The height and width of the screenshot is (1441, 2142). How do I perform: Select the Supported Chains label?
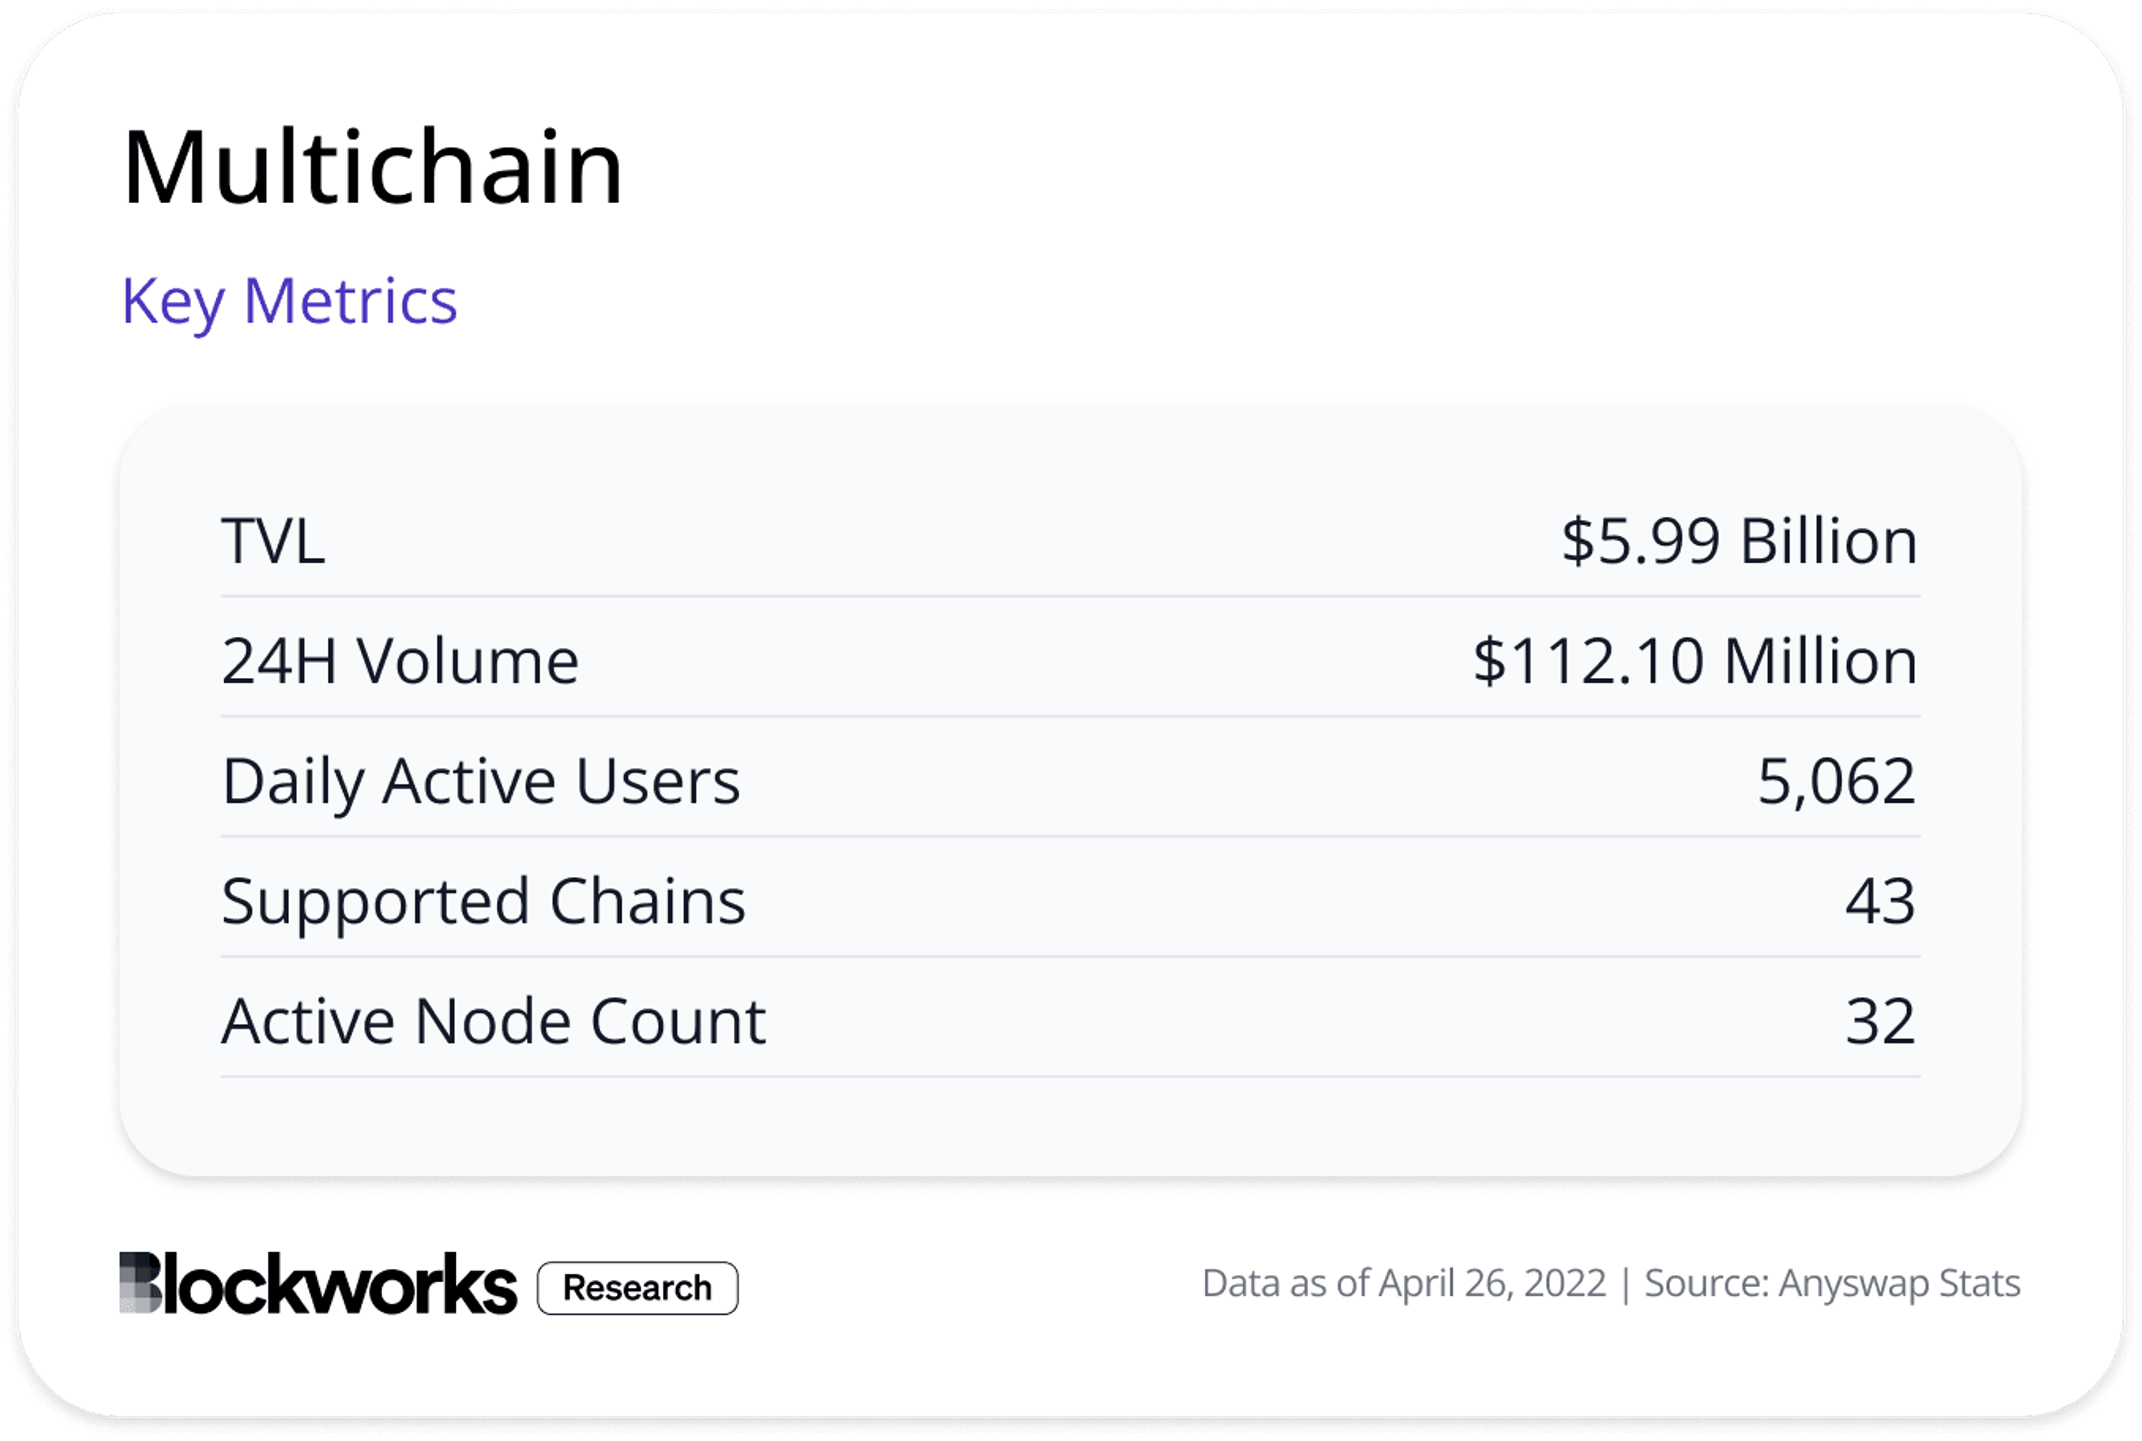[484, 902]
